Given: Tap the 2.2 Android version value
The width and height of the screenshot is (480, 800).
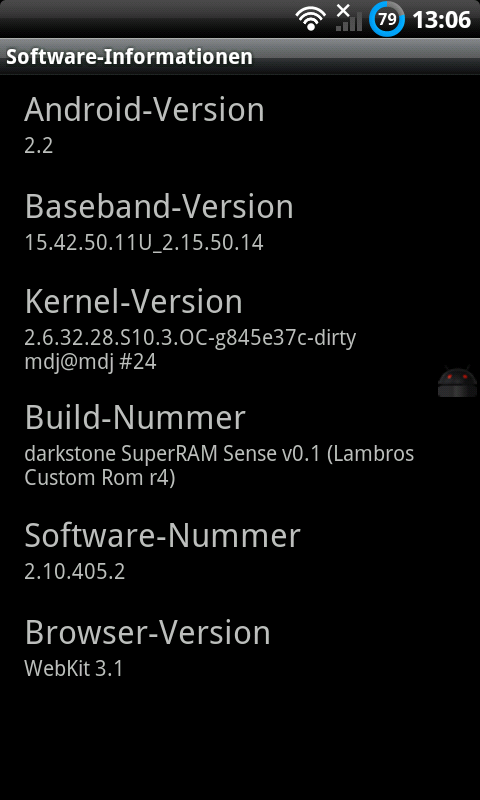Looking at the screenshot, I should tap(39, 146).
